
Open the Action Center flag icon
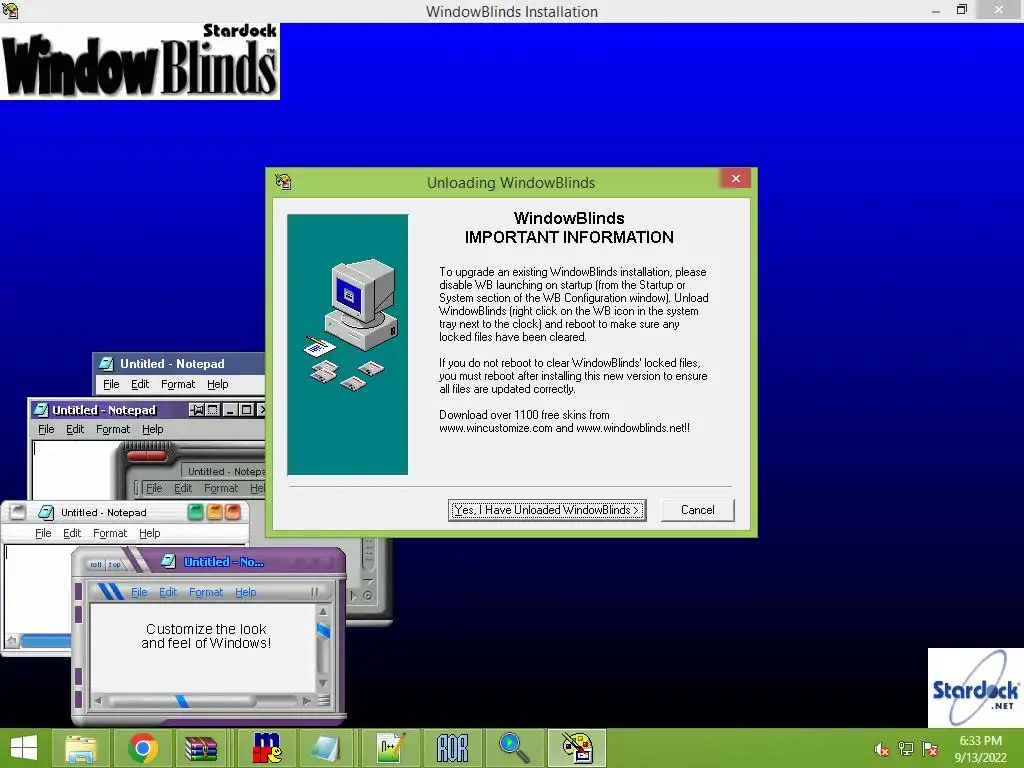[x=930, y=749]
